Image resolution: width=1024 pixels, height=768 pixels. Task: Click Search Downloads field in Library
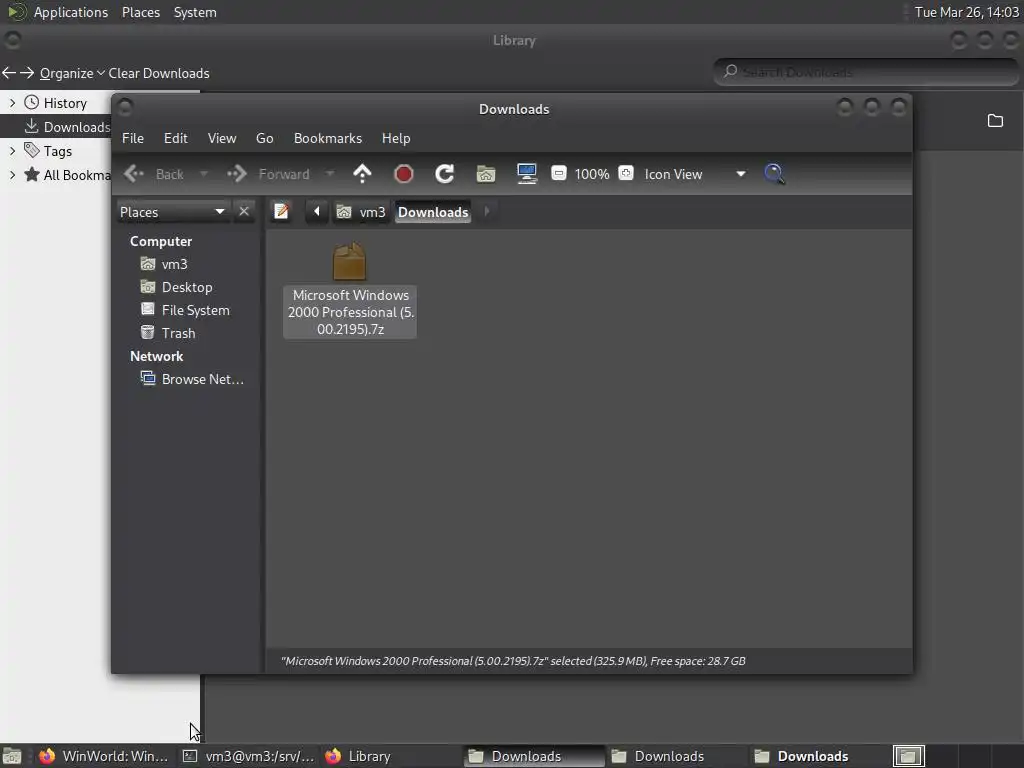pos(865,72)
